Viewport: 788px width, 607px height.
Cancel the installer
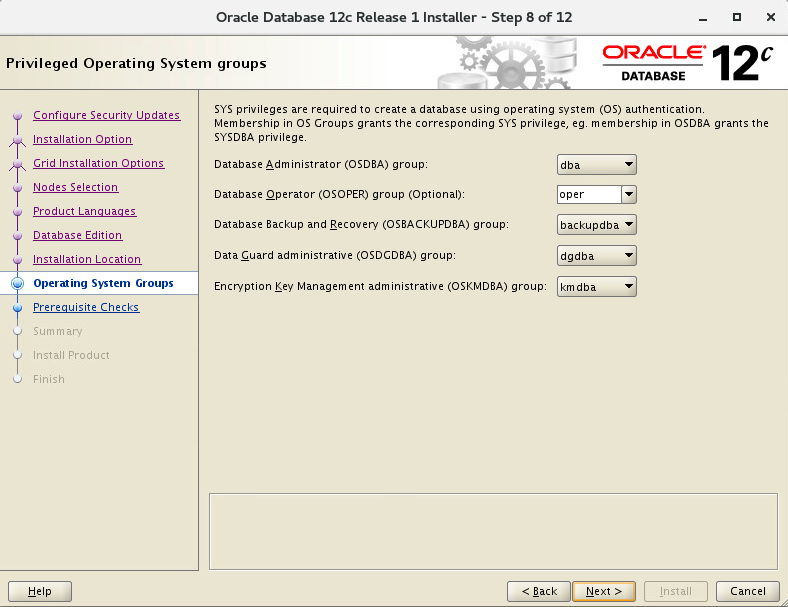tap(748, 591)
